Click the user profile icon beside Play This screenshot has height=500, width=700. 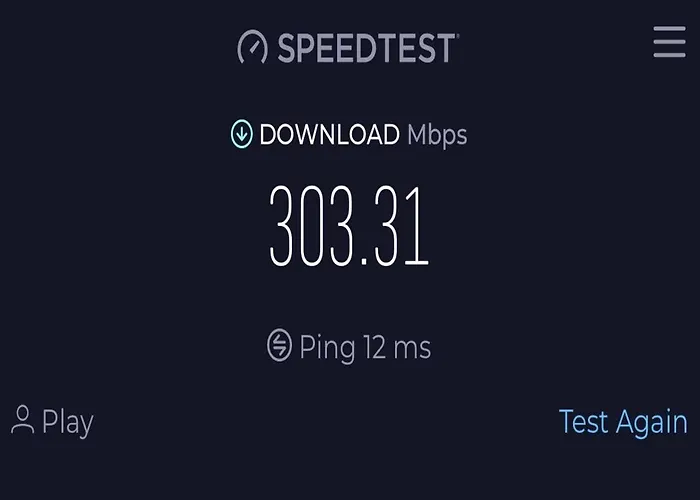(x=22, y=420)
